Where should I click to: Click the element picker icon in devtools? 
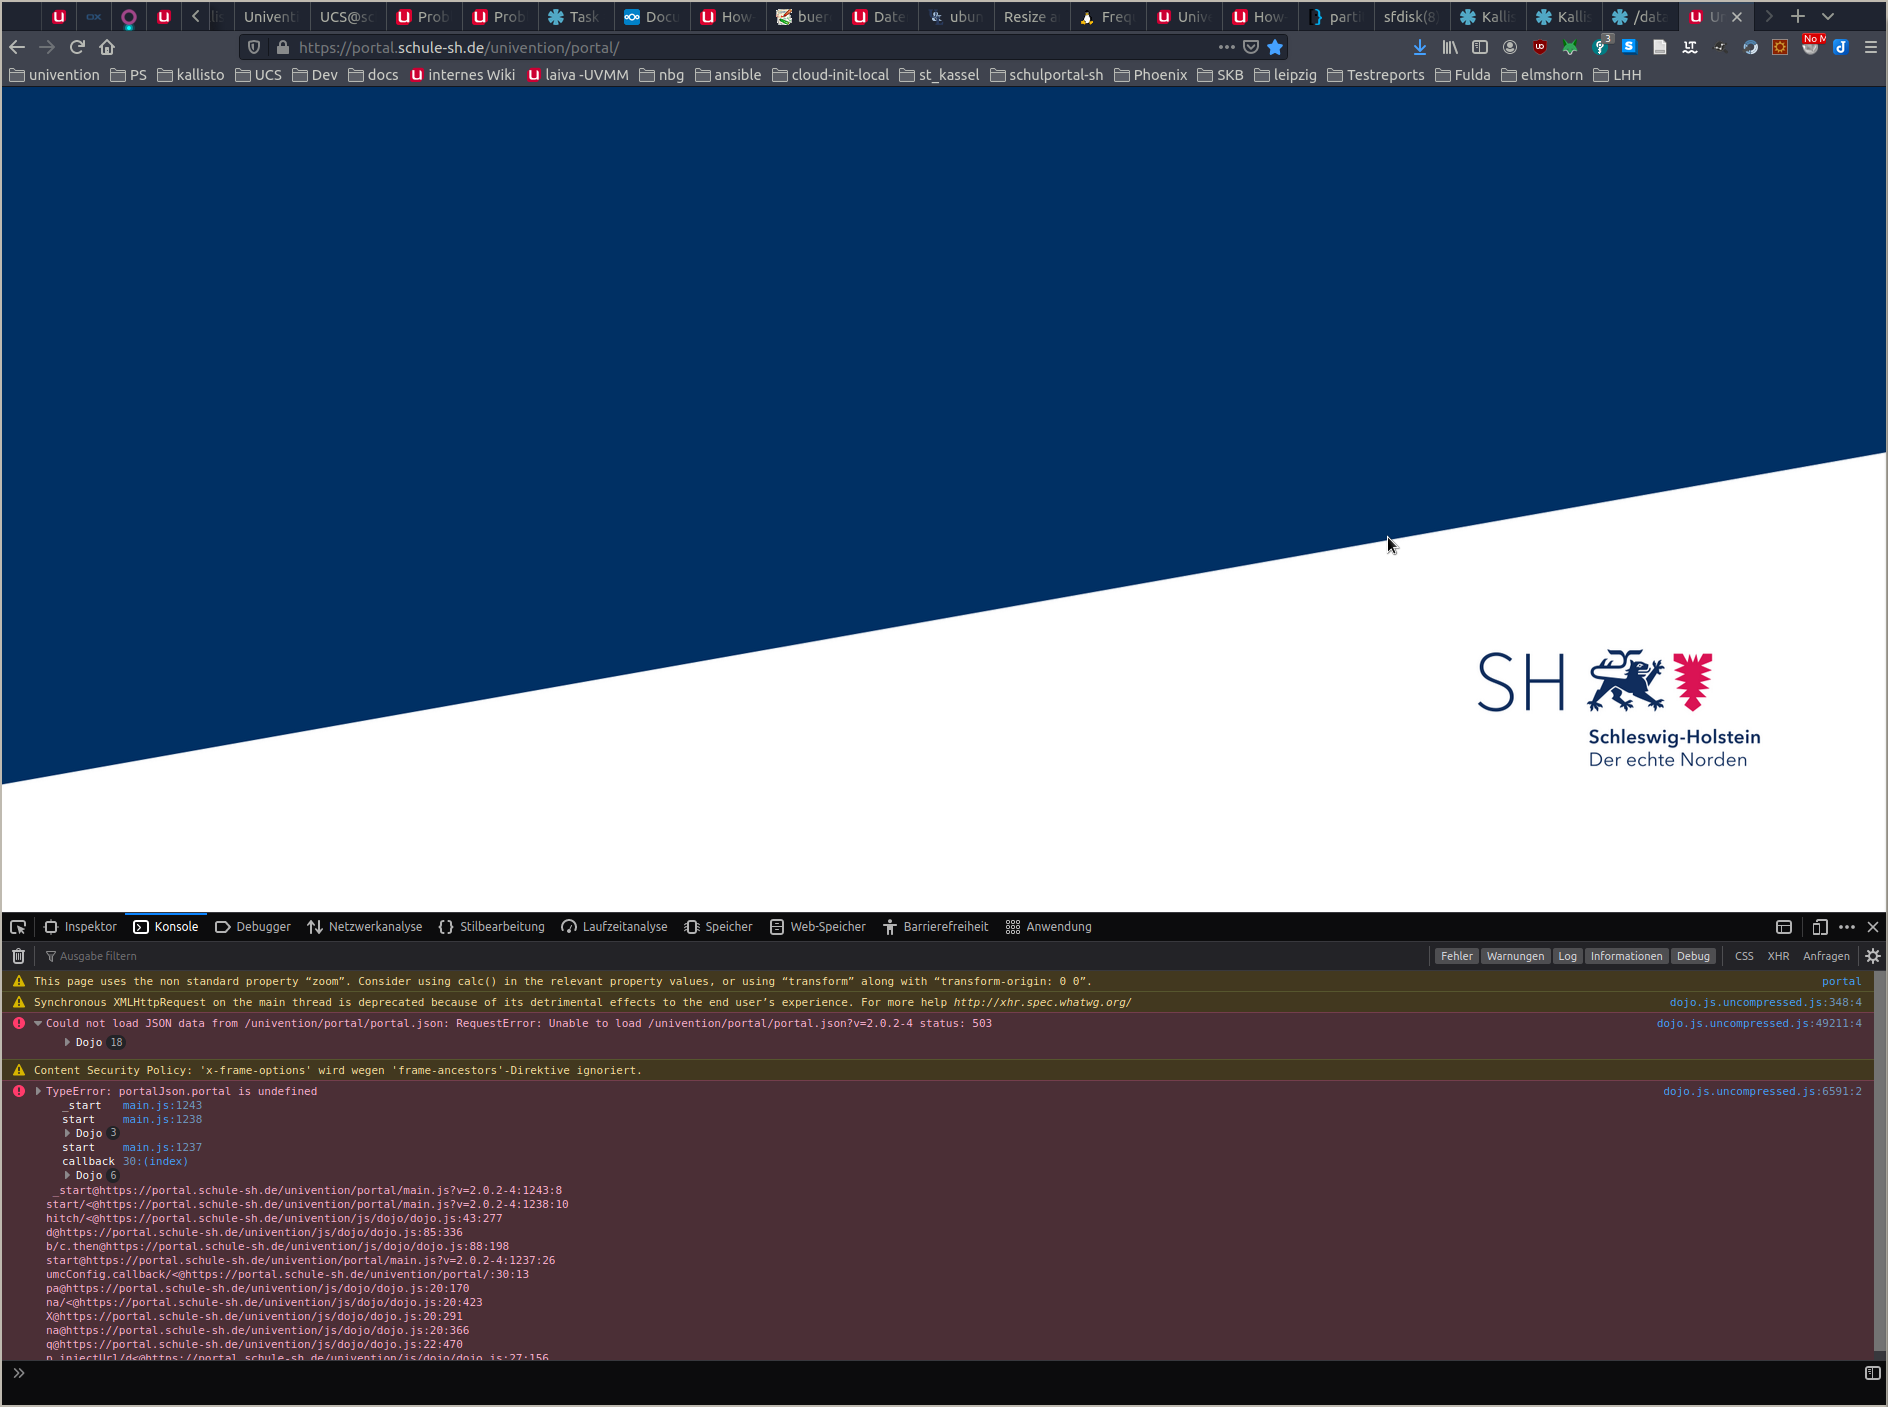(18, 927)
